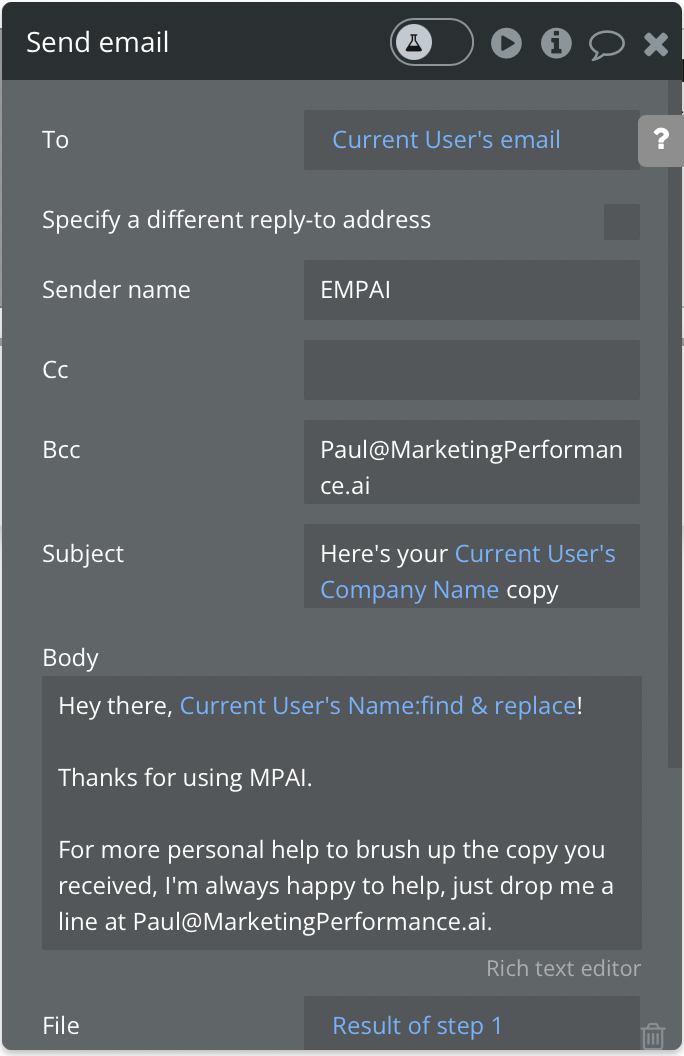Click Current User's email in To field
Screen dimensions: 684x1056
[446, 140]
